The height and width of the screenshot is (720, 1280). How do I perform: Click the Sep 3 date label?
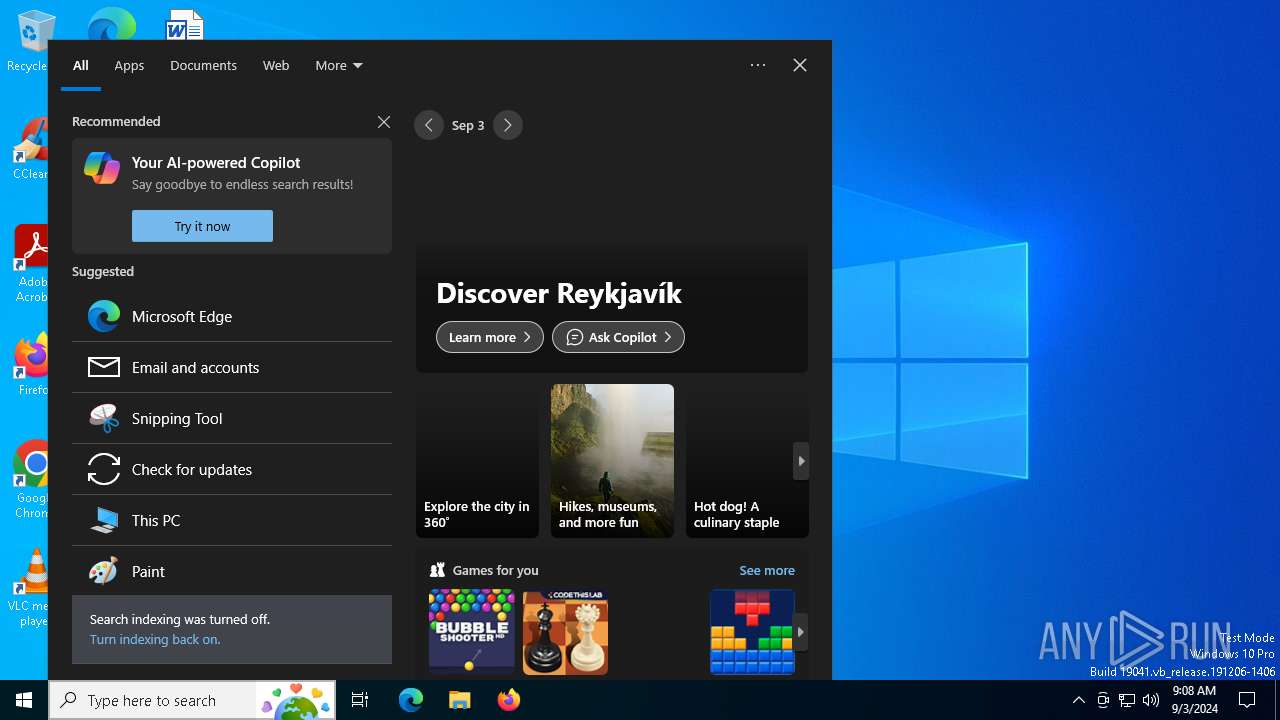click(468, 125)
